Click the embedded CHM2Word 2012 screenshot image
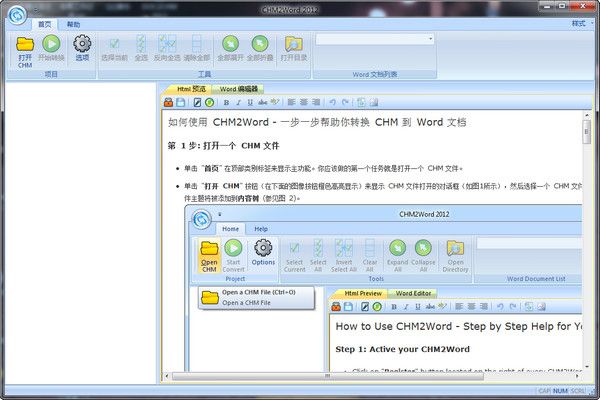This screenshot has height=400, width=600. coord(383,288)
